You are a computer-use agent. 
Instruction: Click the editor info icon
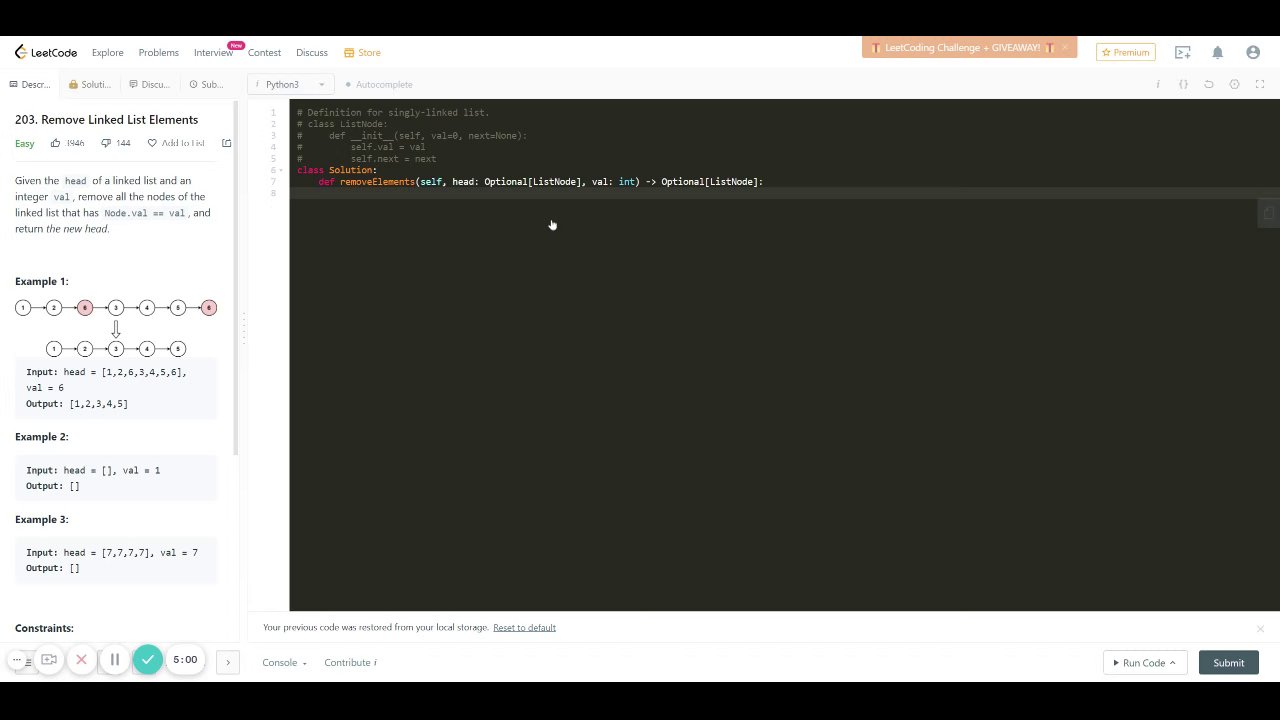pyautogui.click(x=1158, y=84)
